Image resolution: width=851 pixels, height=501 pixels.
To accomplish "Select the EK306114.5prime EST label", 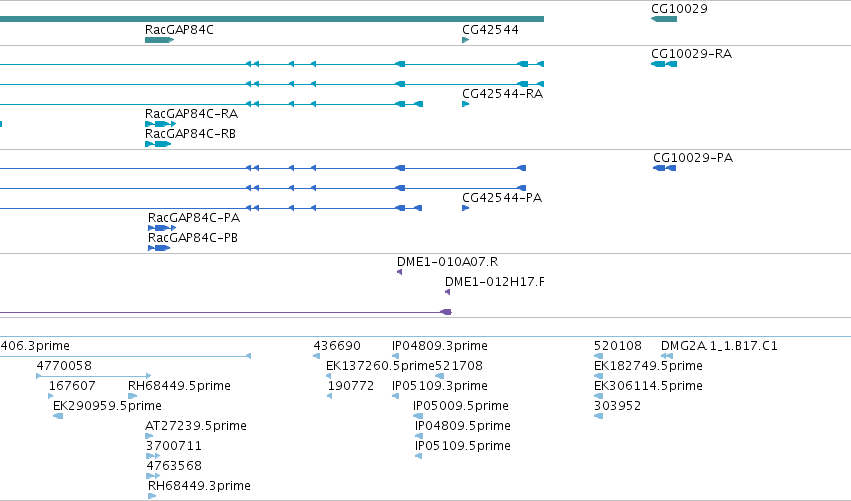I will coord(649,386).
